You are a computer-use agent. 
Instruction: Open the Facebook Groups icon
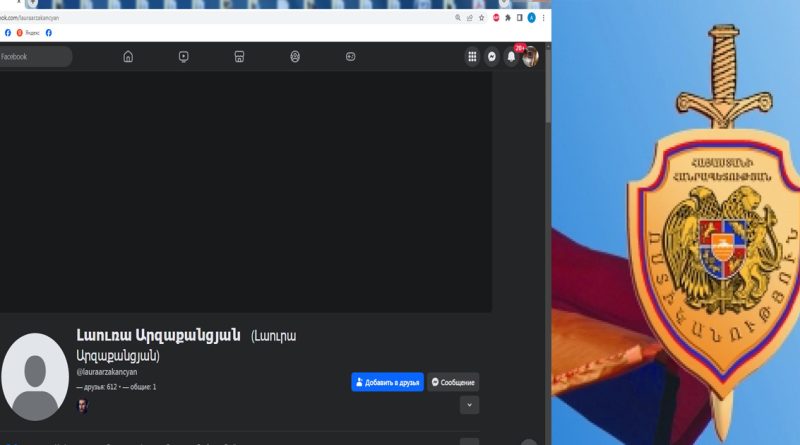[x=295, y=57]
